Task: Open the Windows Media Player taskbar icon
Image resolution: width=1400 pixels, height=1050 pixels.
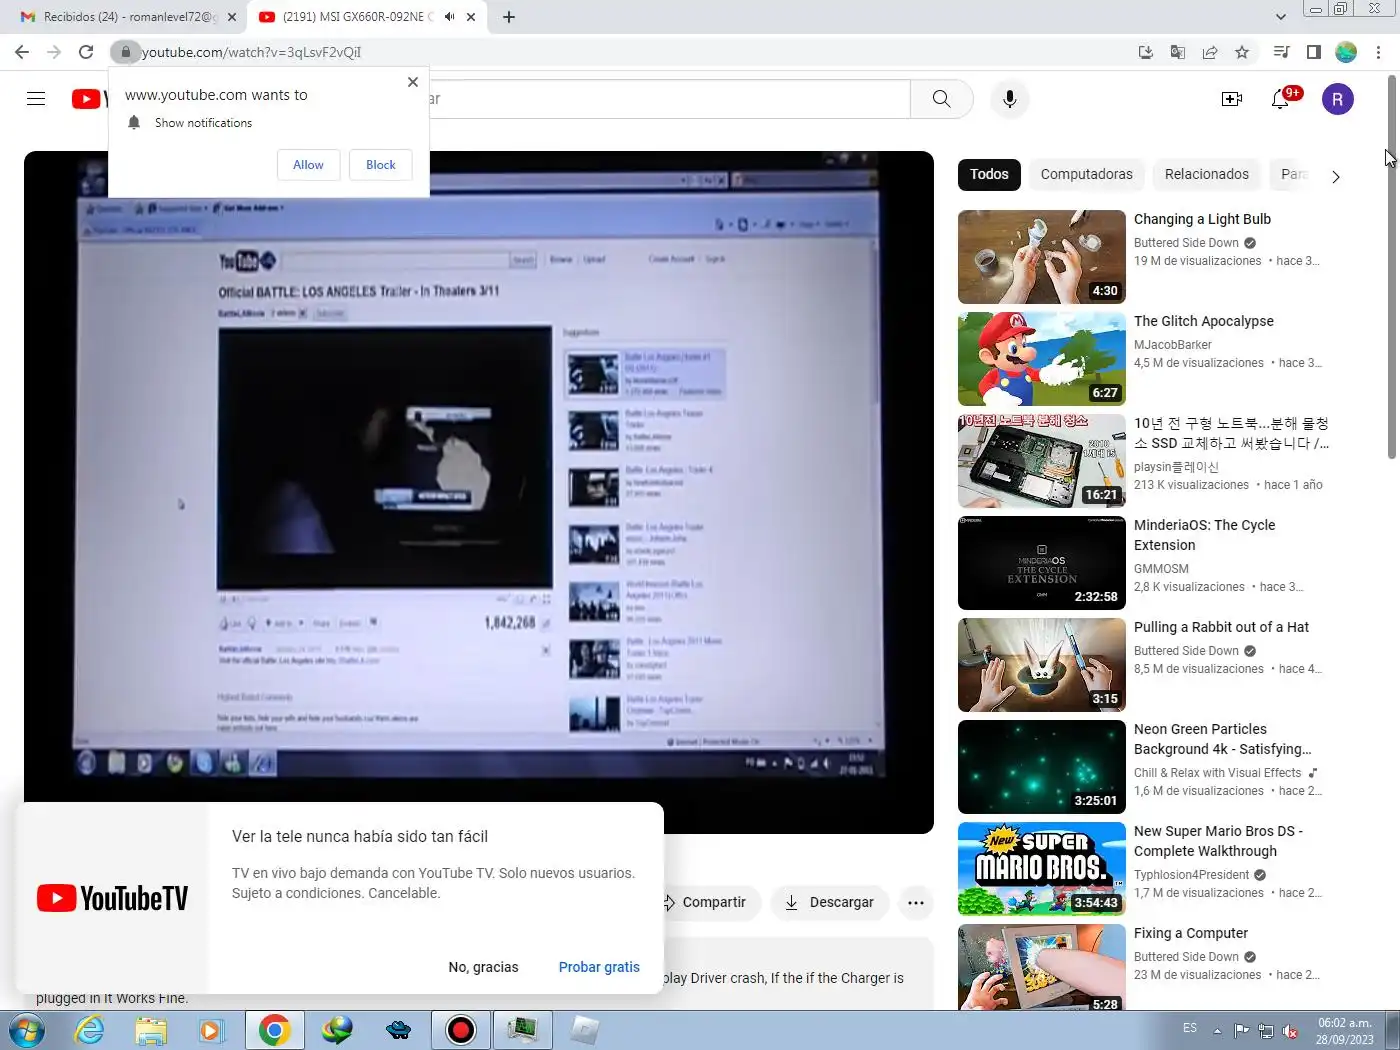Action: [212, 1030]
